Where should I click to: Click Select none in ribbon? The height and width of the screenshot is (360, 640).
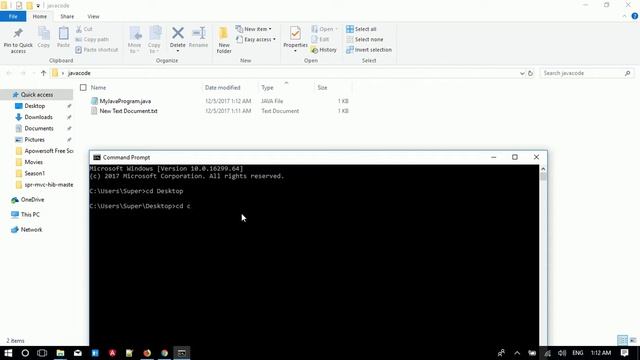point(365,40)
